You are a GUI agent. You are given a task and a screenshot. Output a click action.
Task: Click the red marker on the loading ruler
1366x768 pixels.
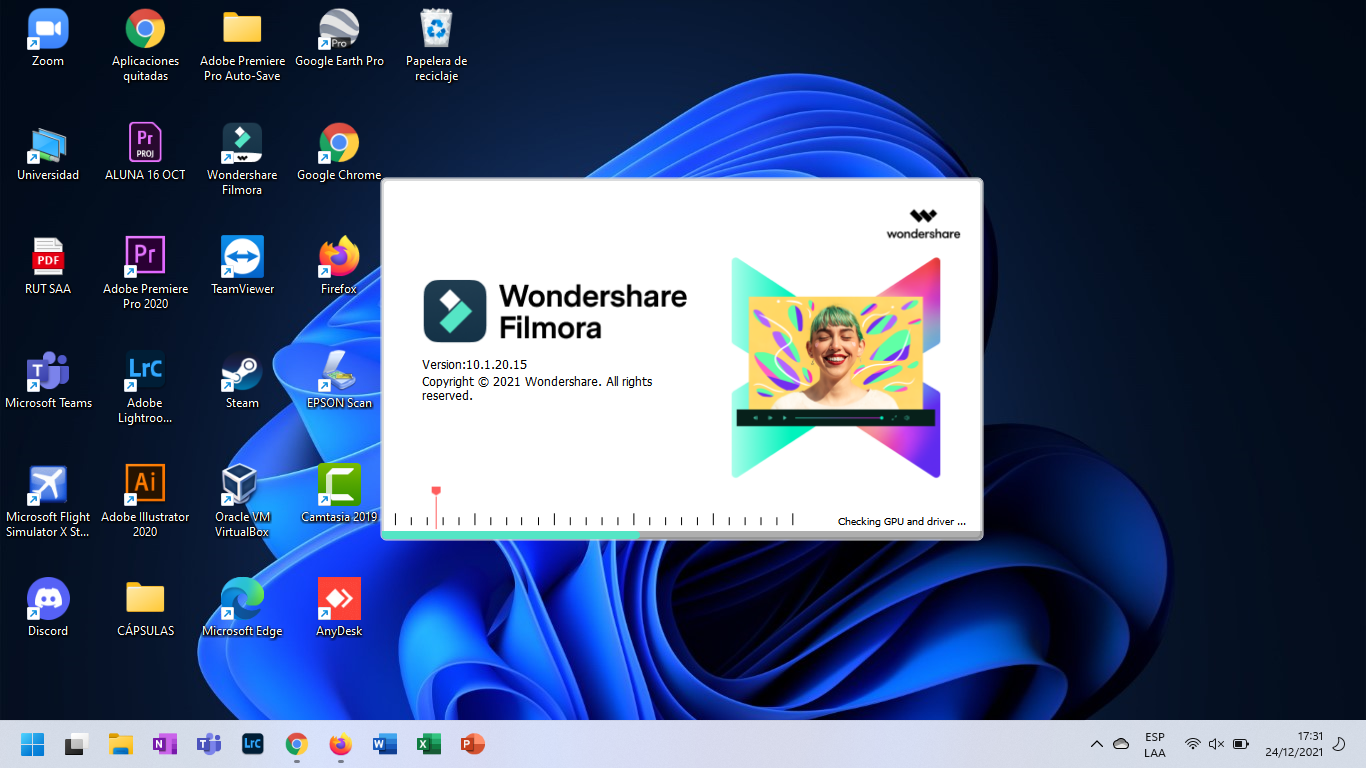point(436,492)
